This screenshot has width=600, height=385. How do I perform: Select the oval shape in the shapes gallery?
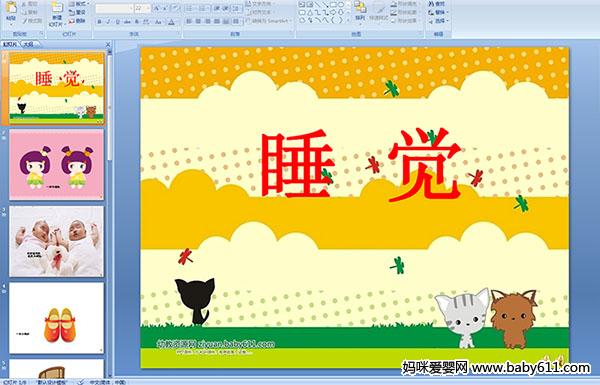tap(341, 5)
